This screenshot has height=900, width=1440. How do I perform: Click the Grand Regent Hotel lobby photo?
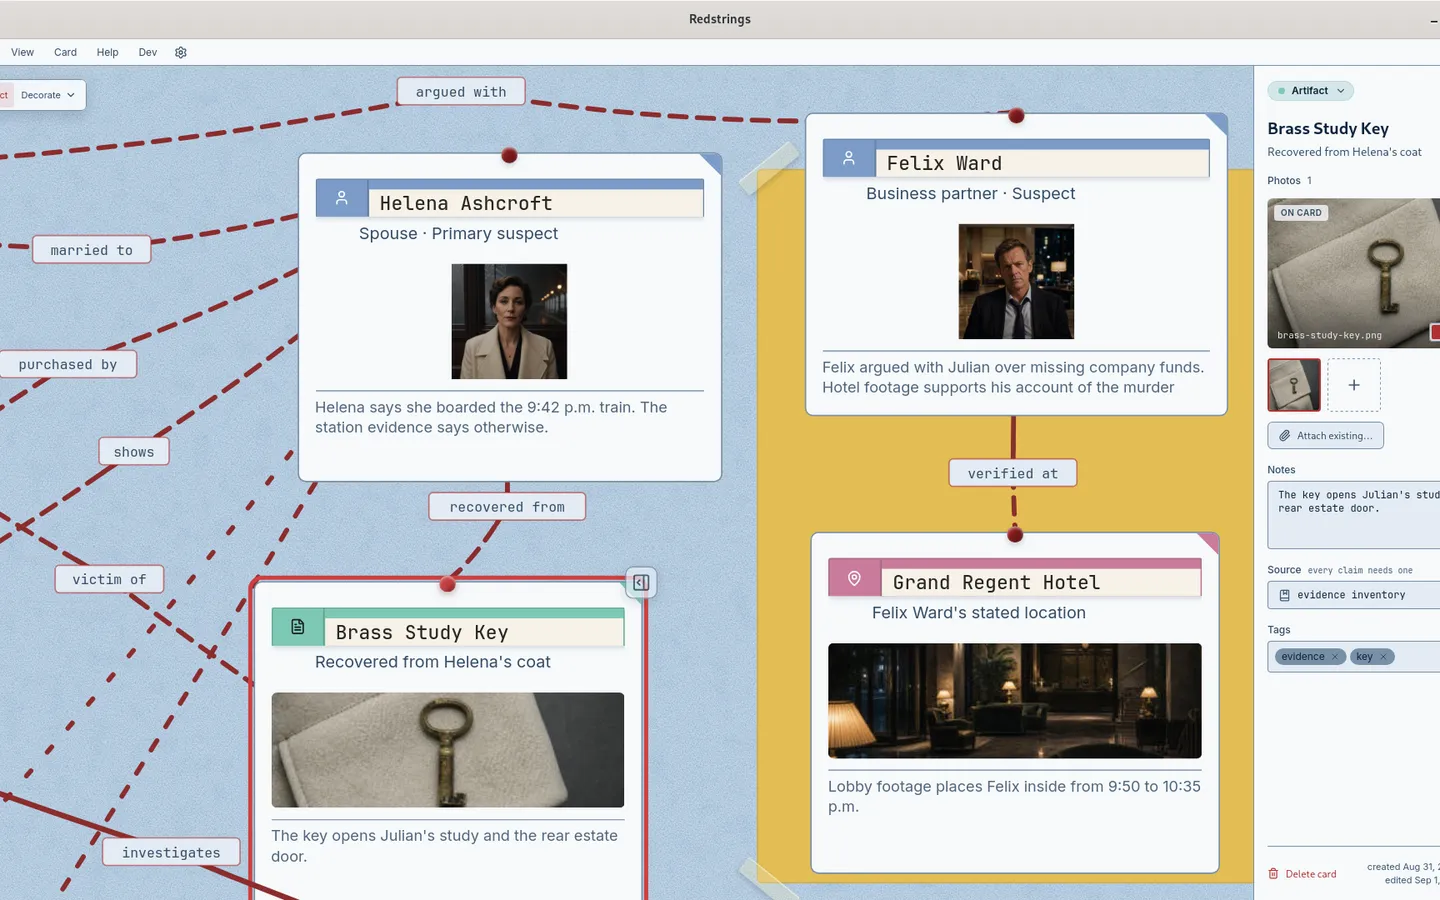(x=1015, y=700)
